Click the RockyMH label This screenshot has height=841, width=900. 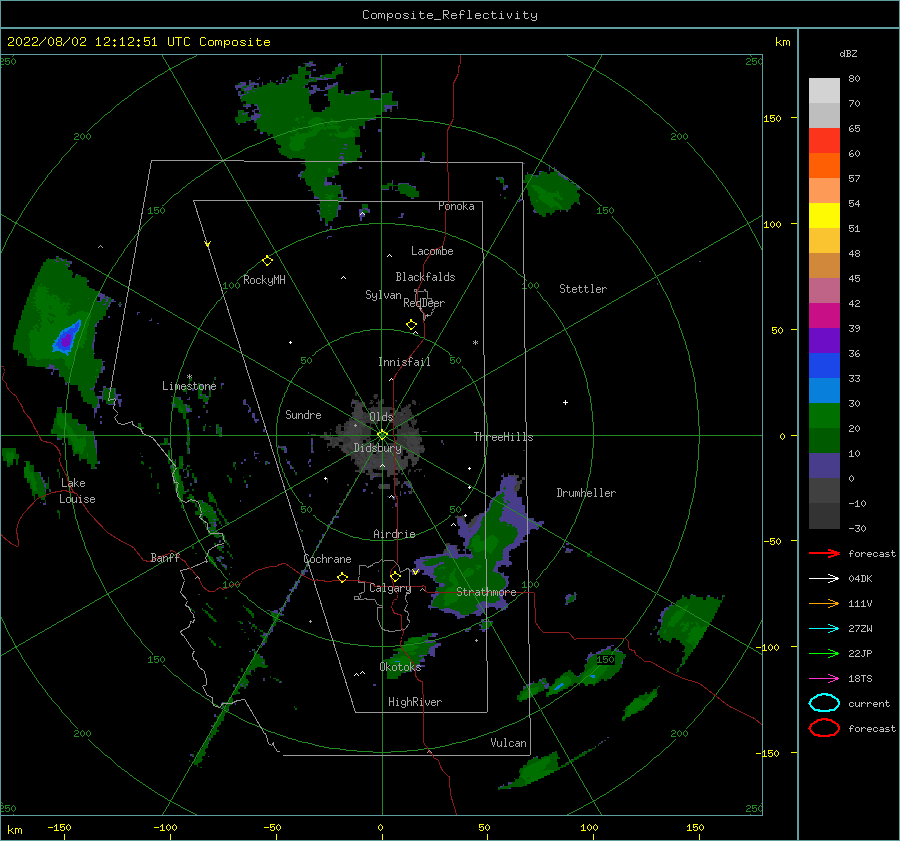tap(264, 280)
